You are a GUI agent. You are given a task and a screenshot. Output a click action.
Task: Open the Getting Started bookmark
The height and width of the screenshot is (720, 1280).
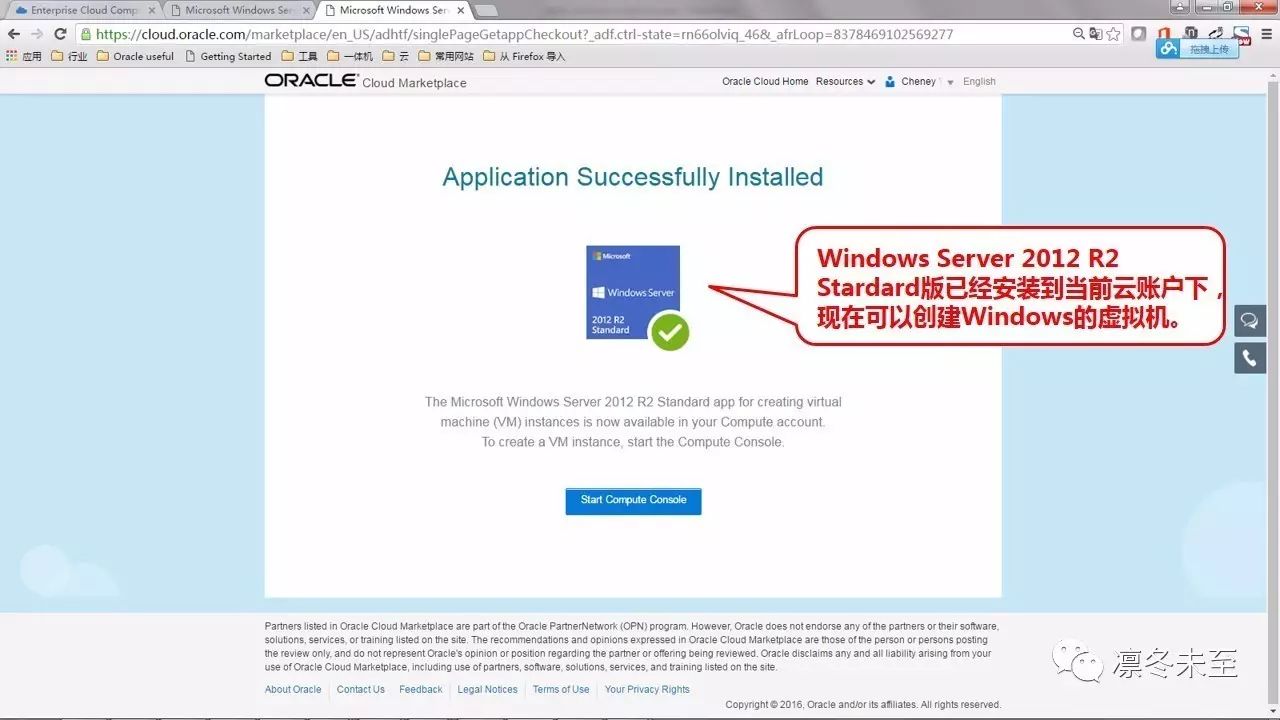[x=228, y=56]
